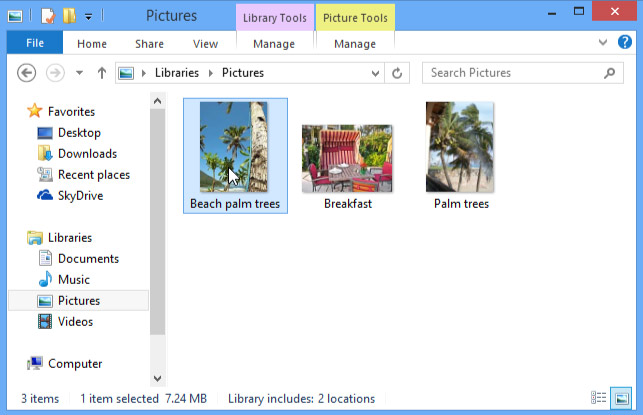Select the Breakfast picture thumbnail

coord(347,160)
